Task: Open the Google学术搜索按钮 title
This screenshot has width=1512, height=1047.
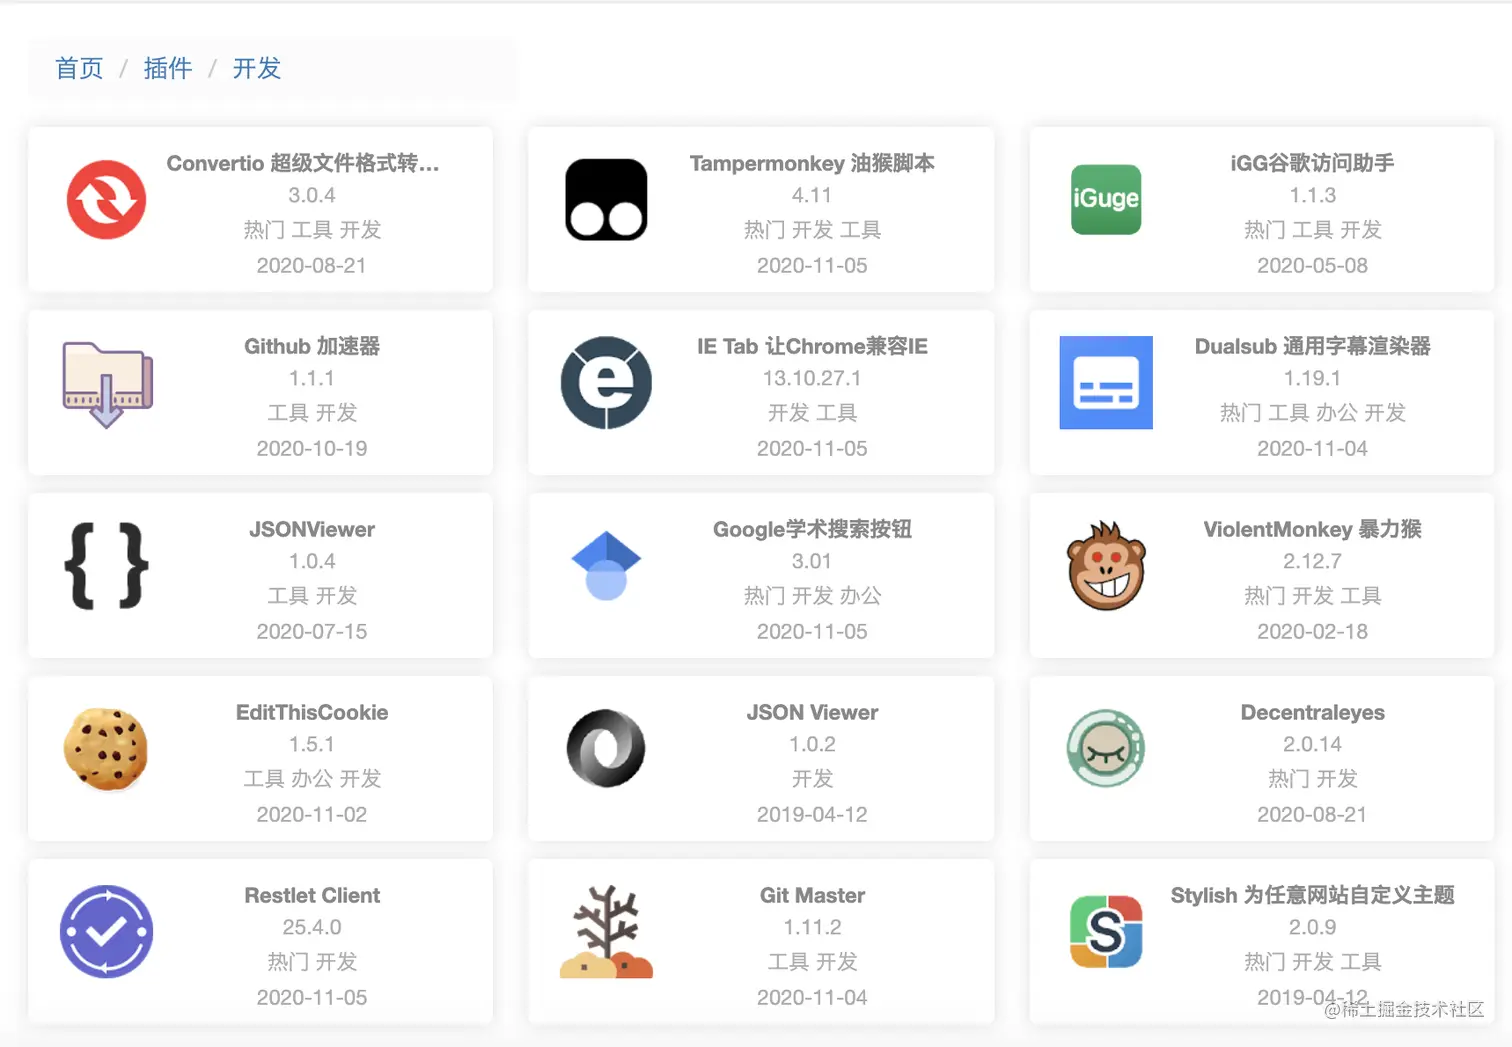Action: [x=812, y=529]
